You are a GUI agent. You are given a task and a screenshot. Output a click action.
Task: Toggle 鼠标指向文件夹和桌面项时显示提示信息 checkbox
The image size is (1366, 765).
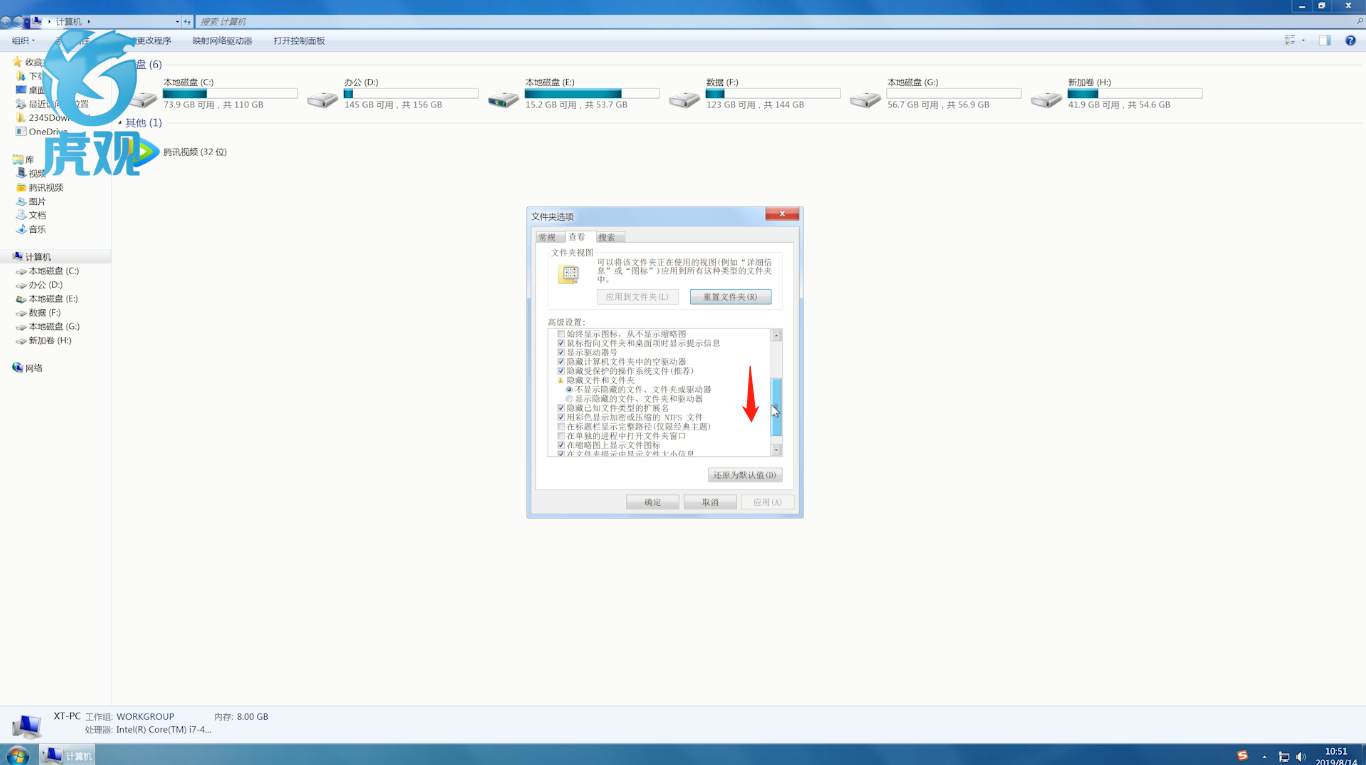click(561, 343)
